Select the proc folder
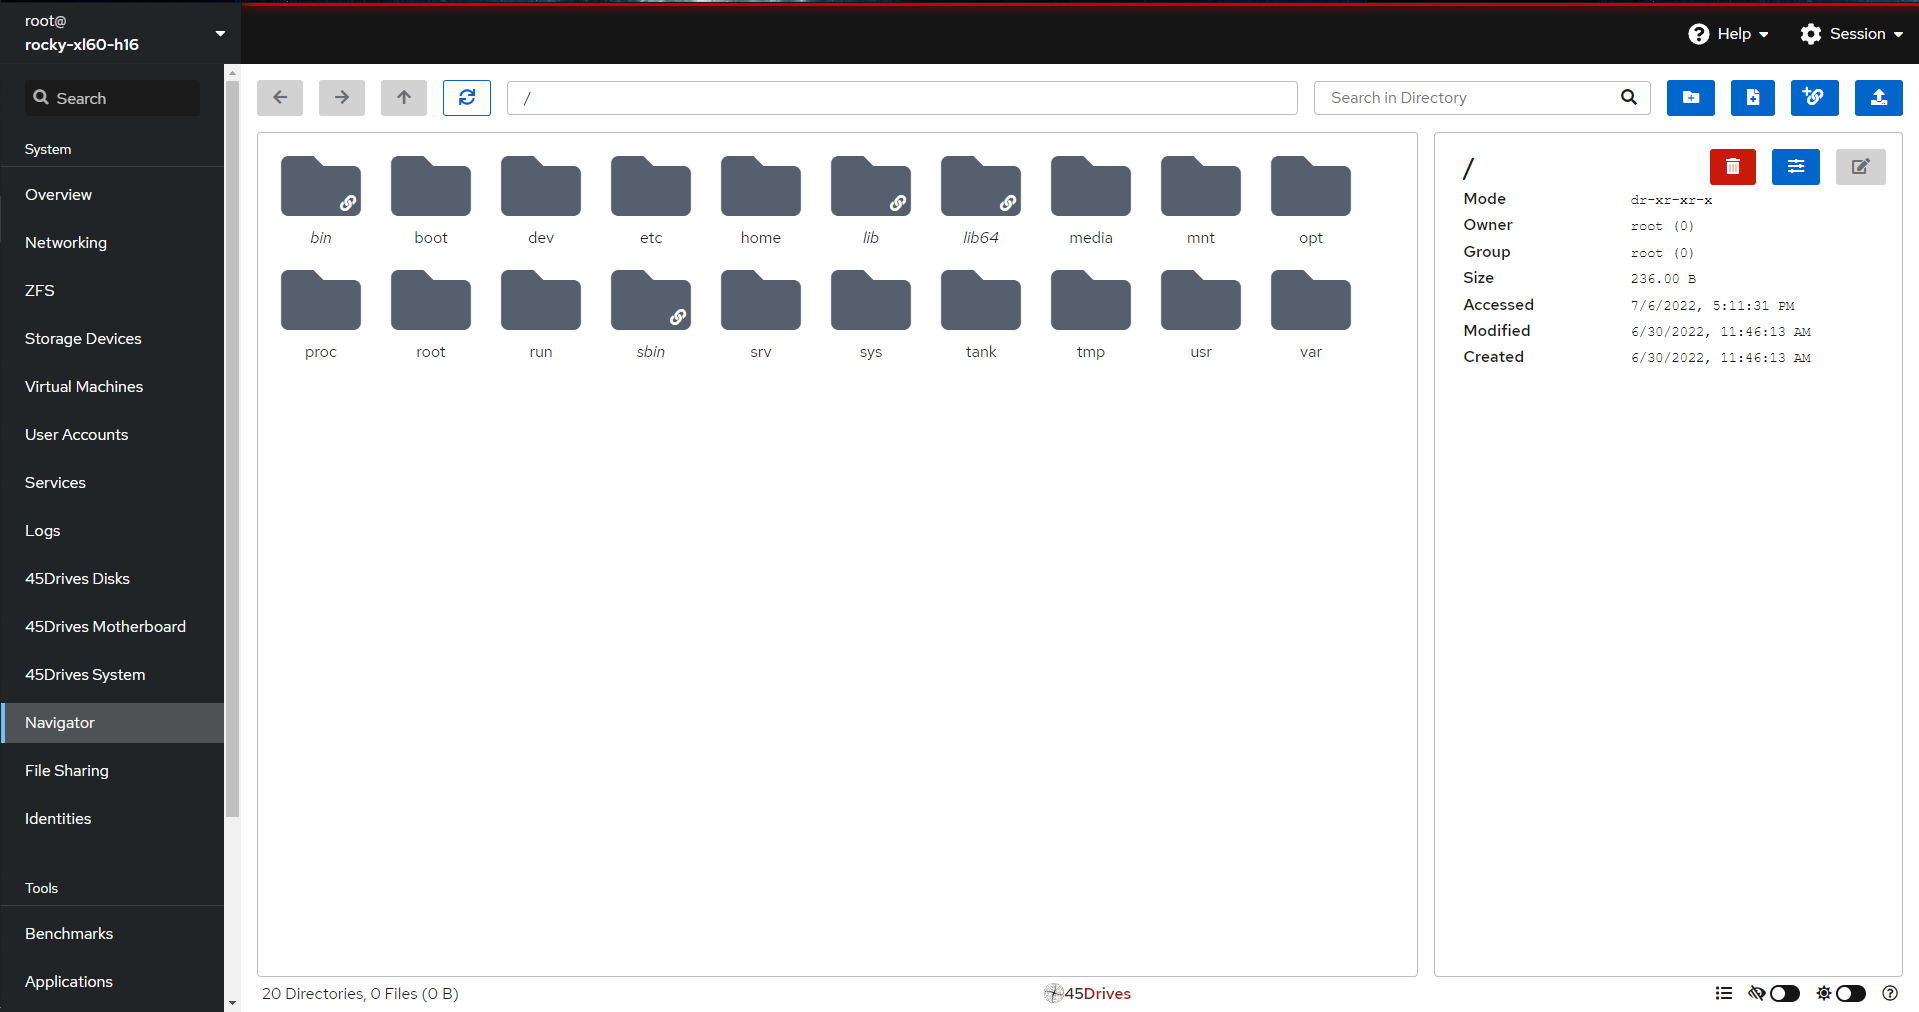 point(321,314)
